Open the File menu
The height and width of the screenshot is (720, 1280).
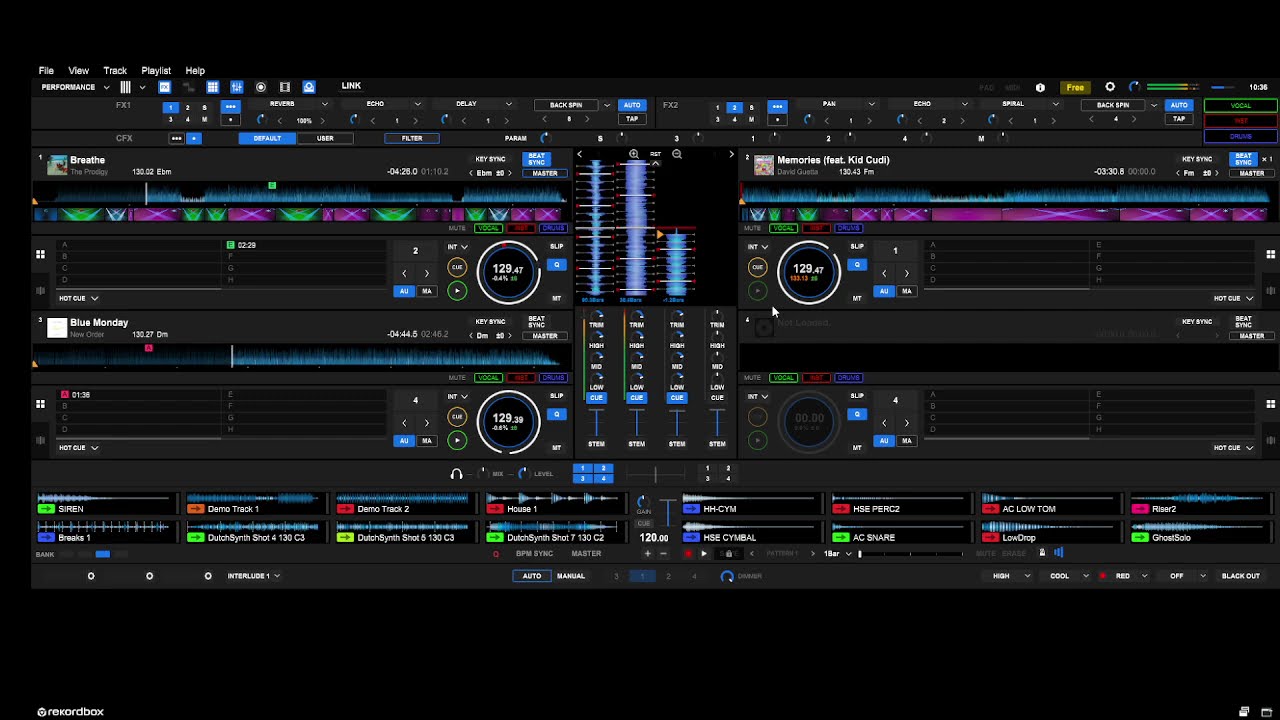tap(46, 71)
